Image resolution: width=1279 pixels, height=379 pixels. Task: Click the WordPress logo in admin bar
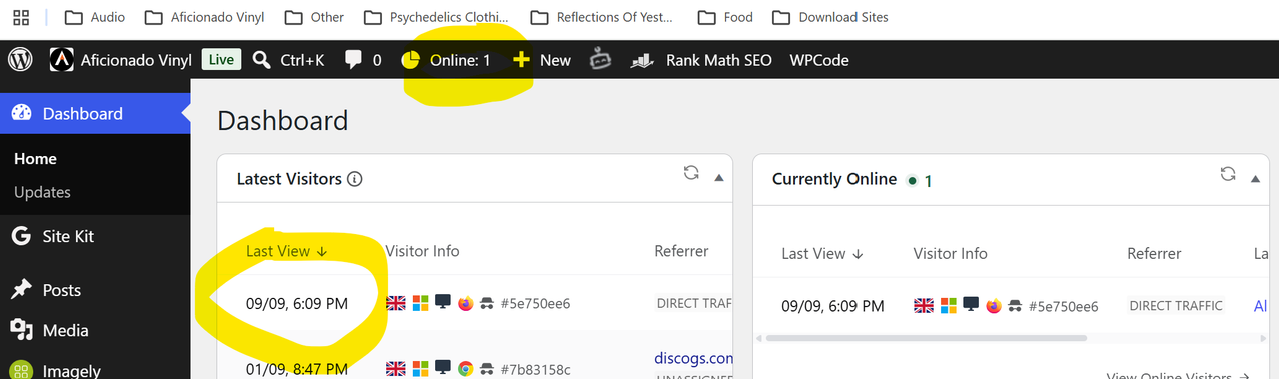click(21, 60)
